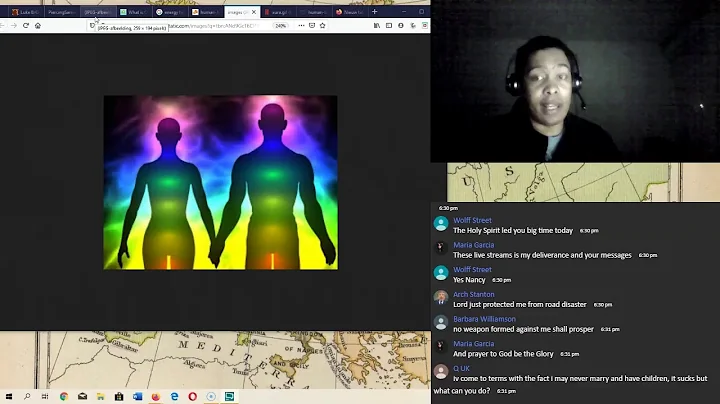
Task: Click Arch Stanton's chat avatar
Action: pyautogui.click(x=441, y=297)
